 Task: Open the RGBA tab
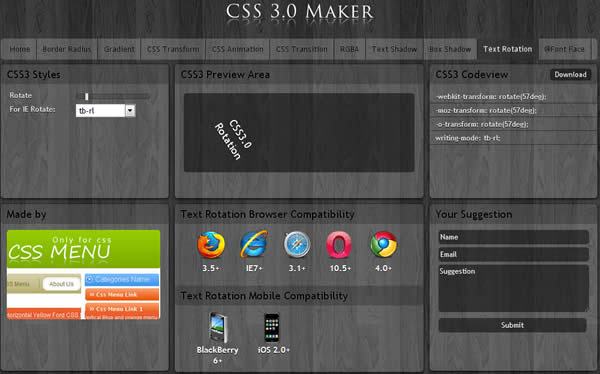pos(349,49)
